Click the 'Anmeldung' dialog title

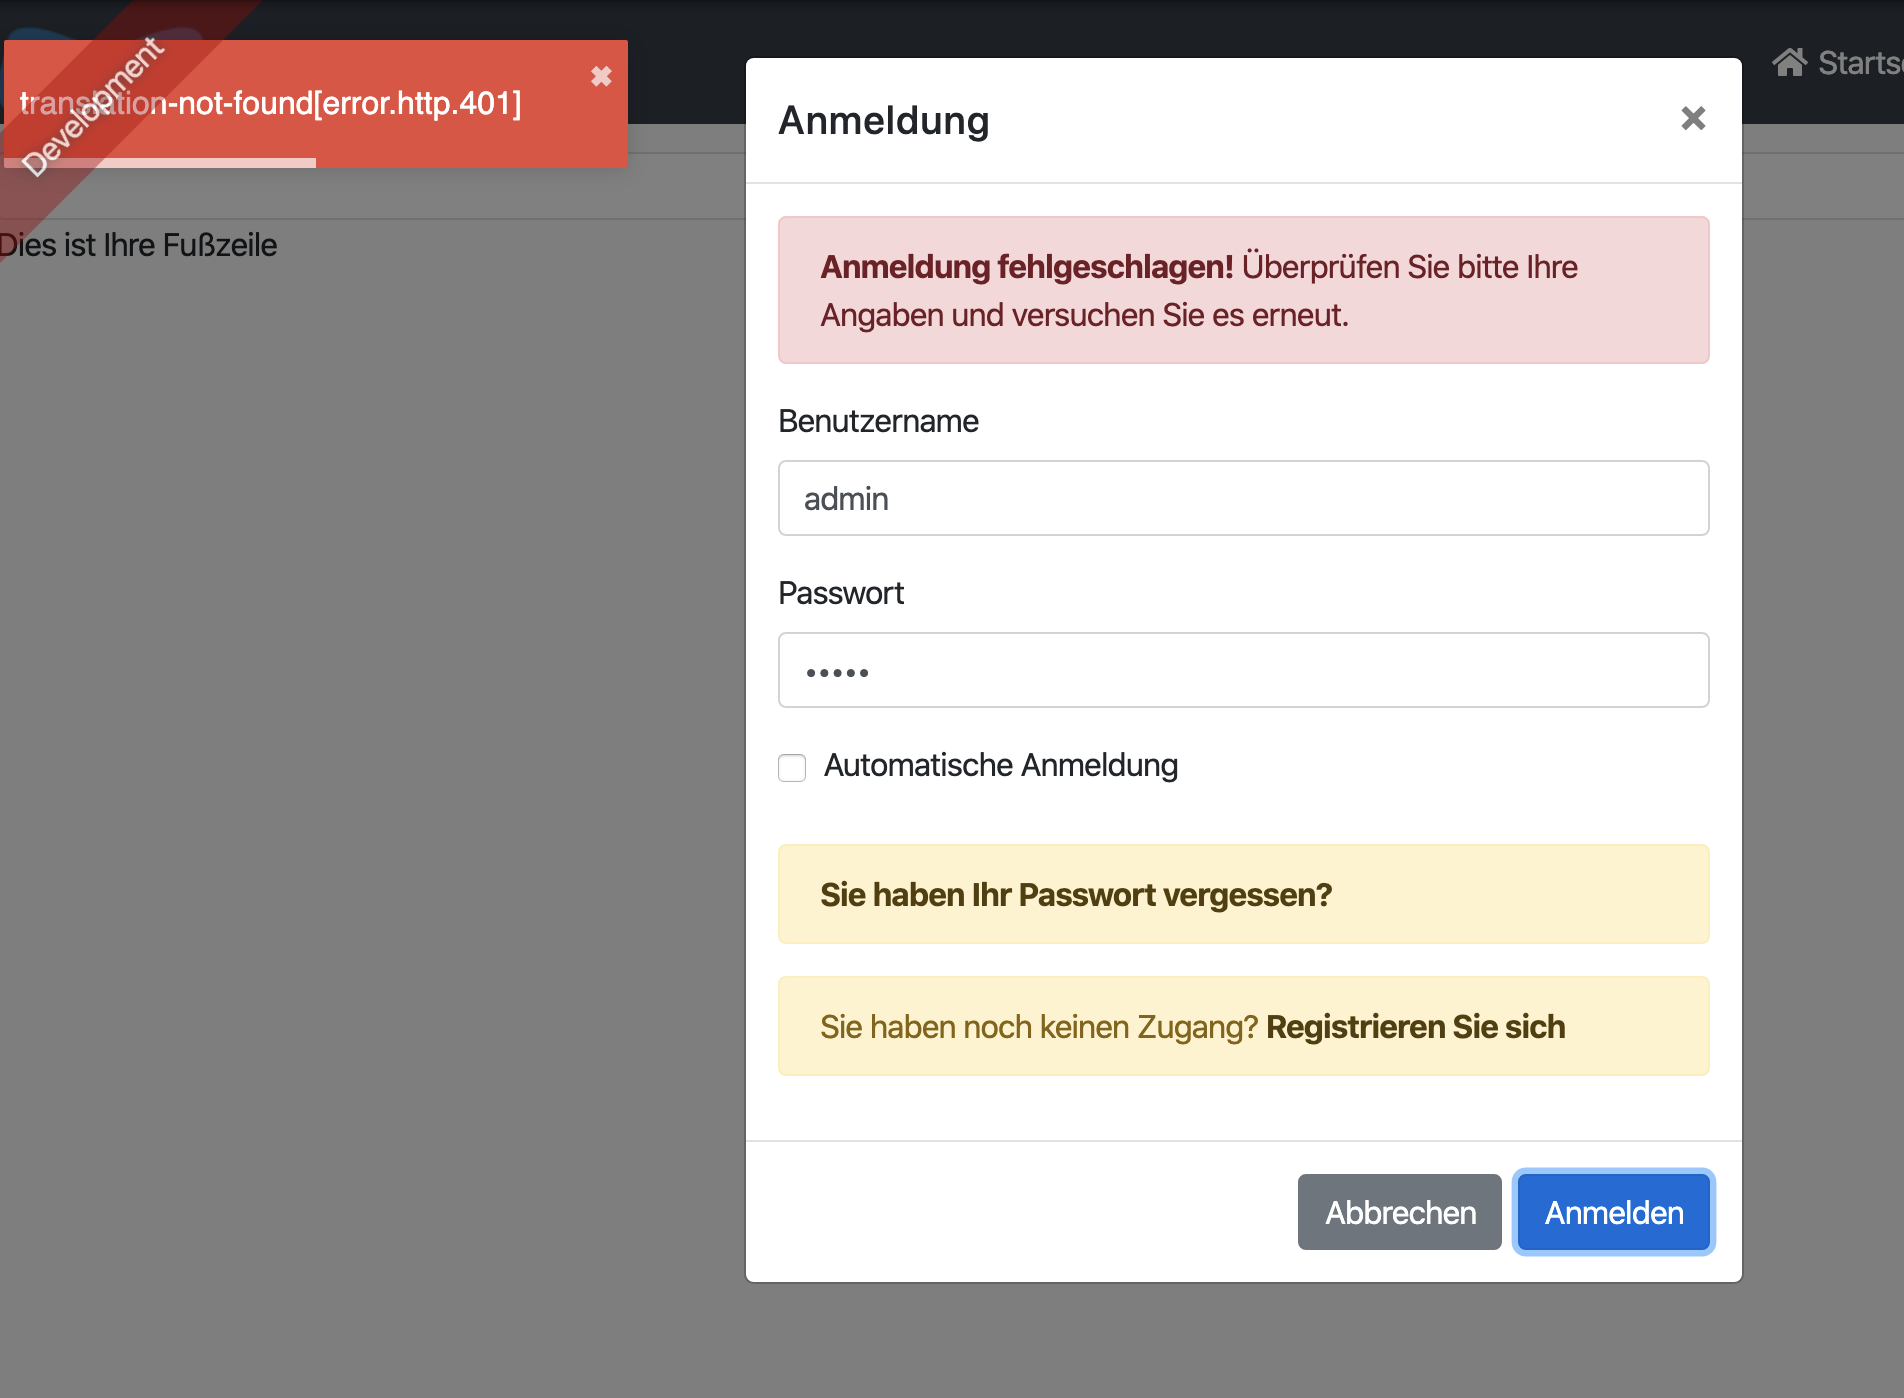click(x=884, y=120)
